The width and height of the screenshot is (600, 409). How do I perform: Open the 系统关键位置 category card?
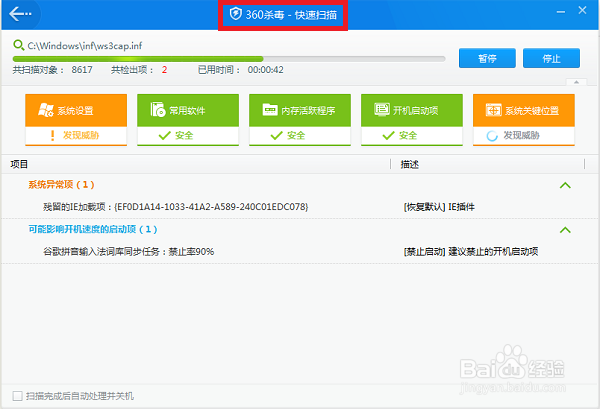pyautogui.click(x=523, y=120)
